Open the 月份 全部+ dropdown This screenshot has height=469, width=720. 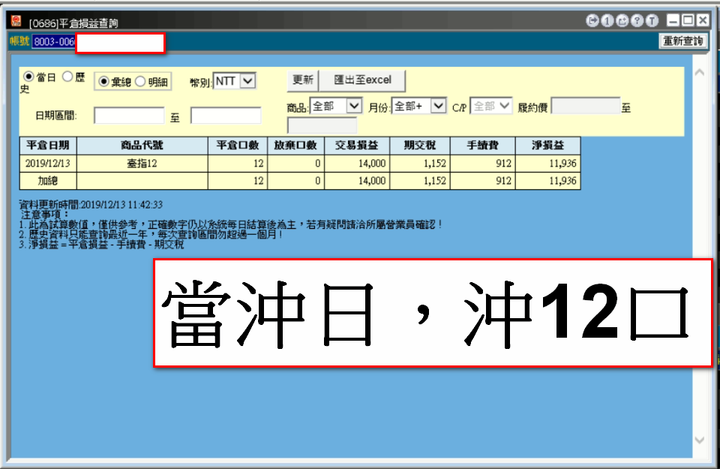[419, 106]
